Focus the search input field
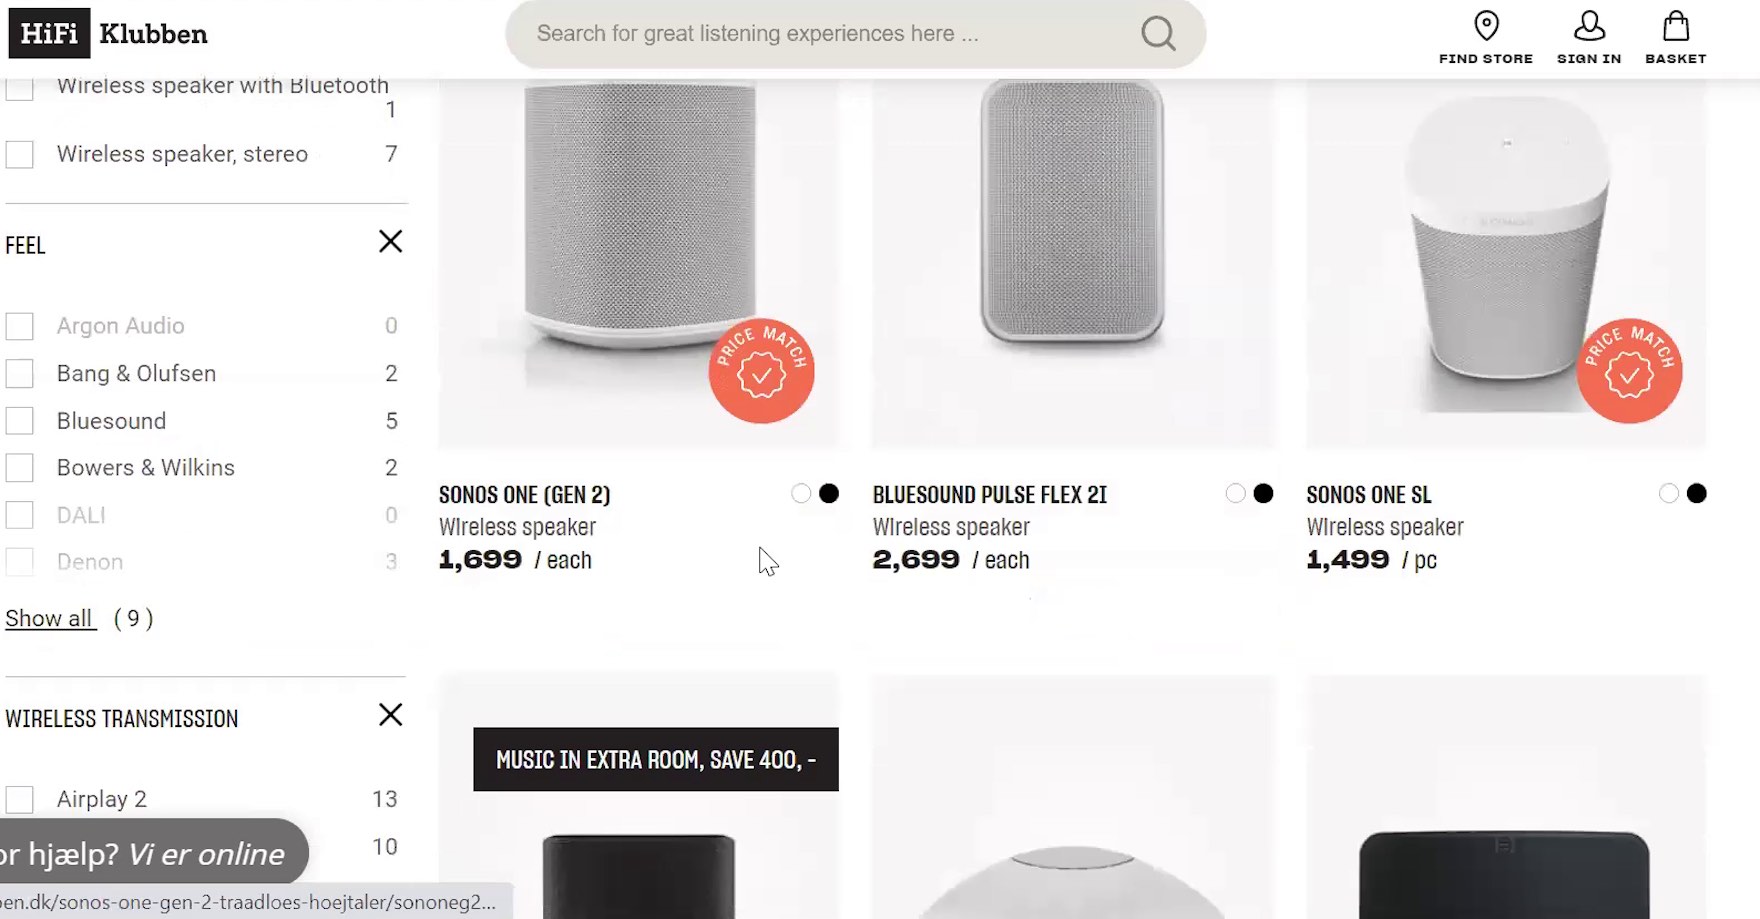Viewport: 1760px width, 919px height. click(820, 34)
